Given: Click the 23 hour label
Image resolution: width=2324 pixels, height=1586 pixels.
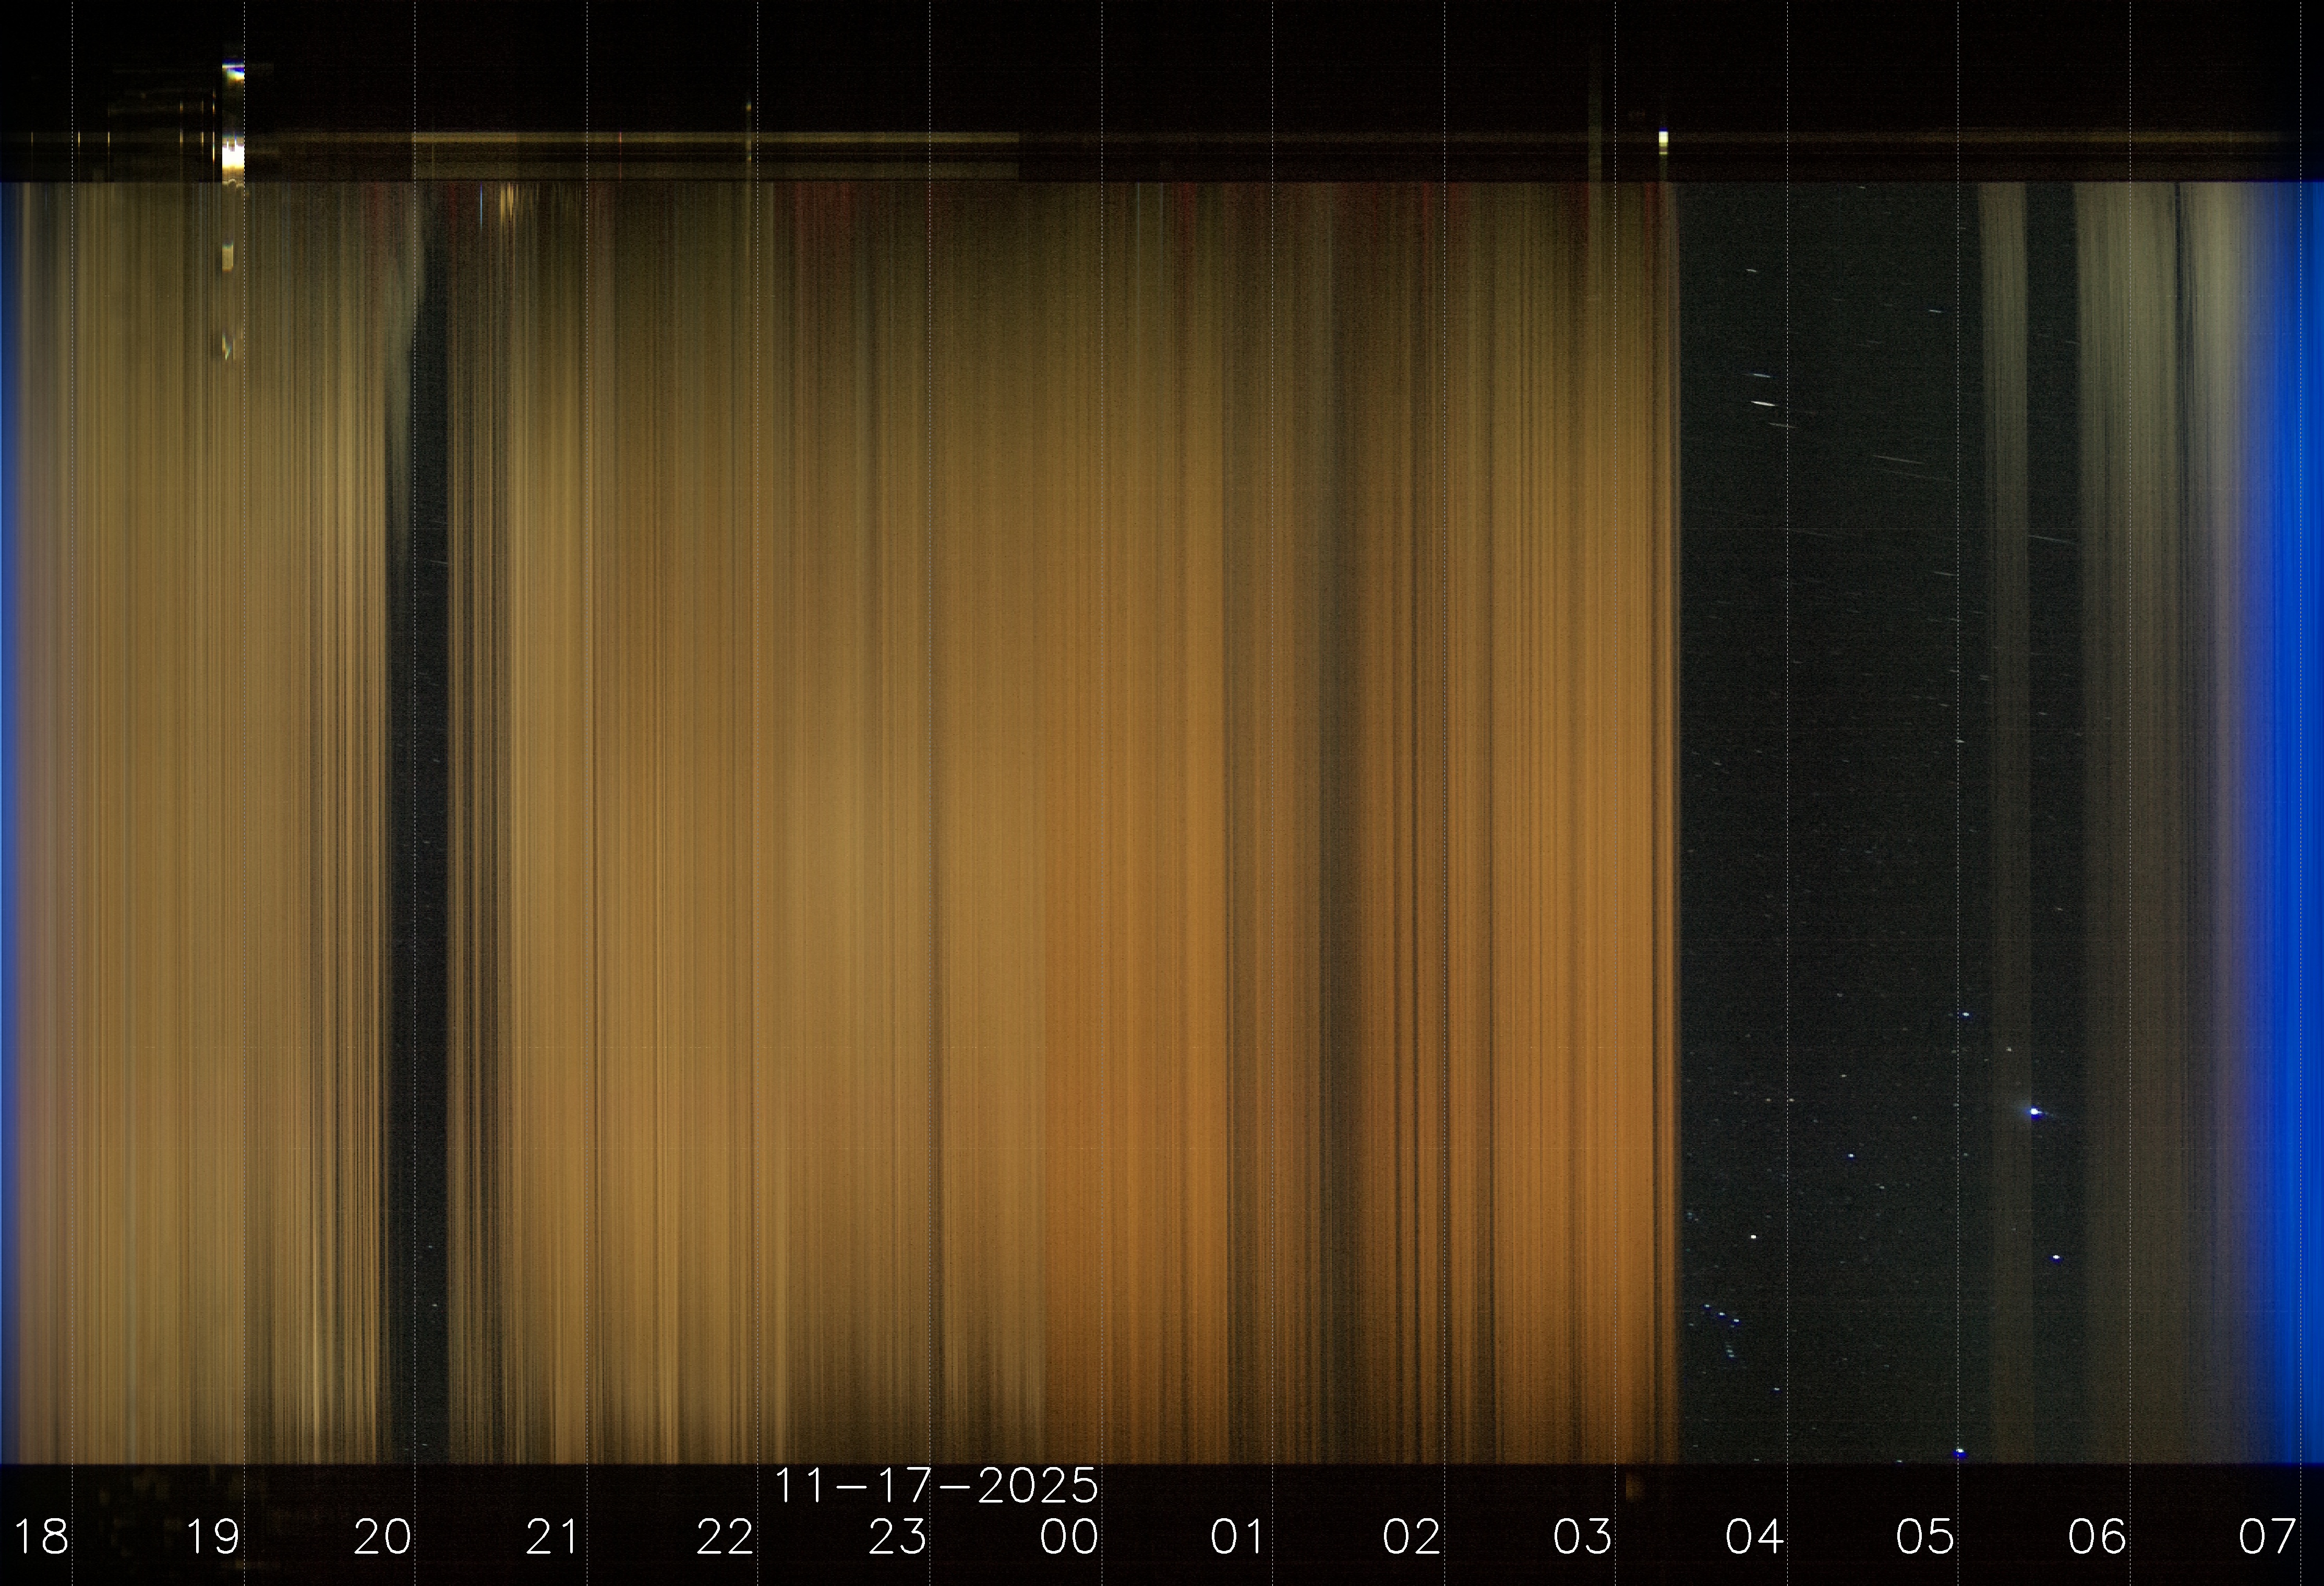Looking at the screenshot, I should (897, 1537).
